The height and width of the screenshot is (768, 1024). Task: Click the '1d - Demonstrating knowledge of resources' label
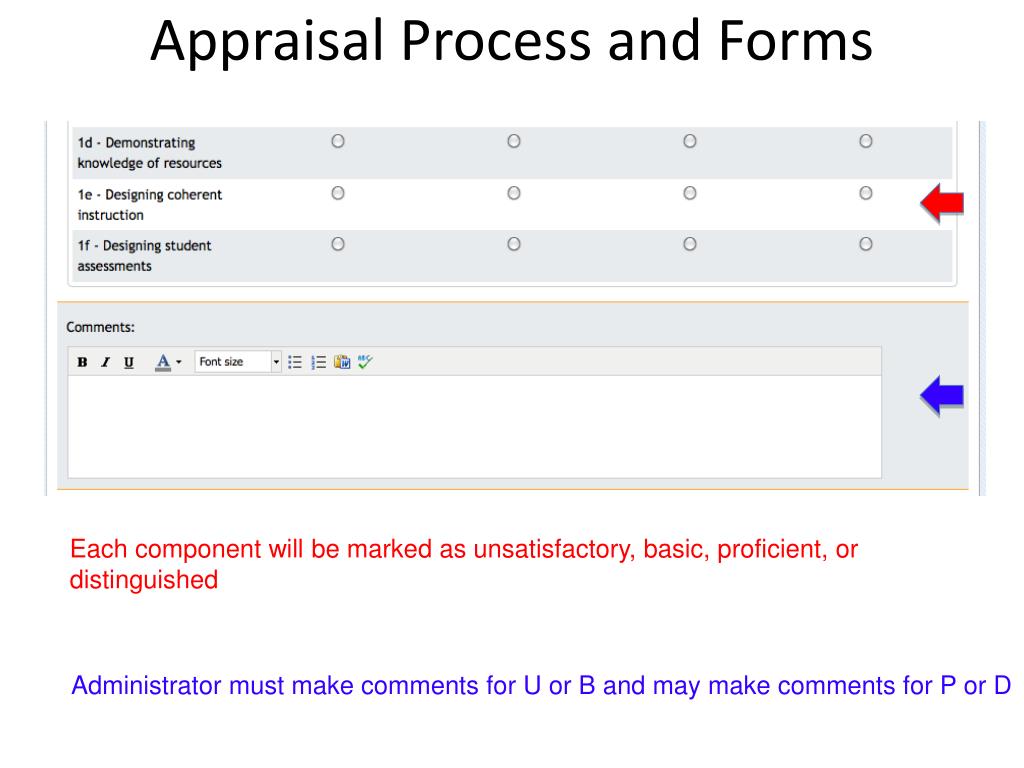(150, 153)
